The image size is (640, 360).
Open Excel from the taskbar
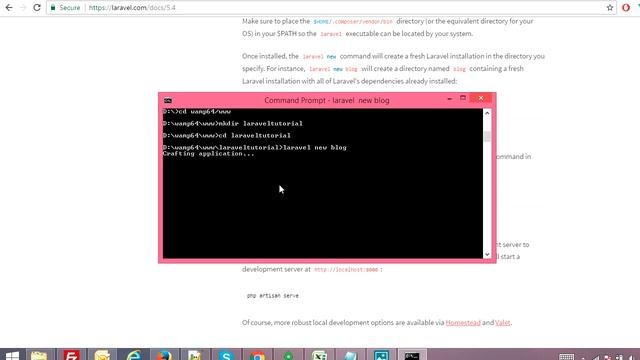click(319, 355)
